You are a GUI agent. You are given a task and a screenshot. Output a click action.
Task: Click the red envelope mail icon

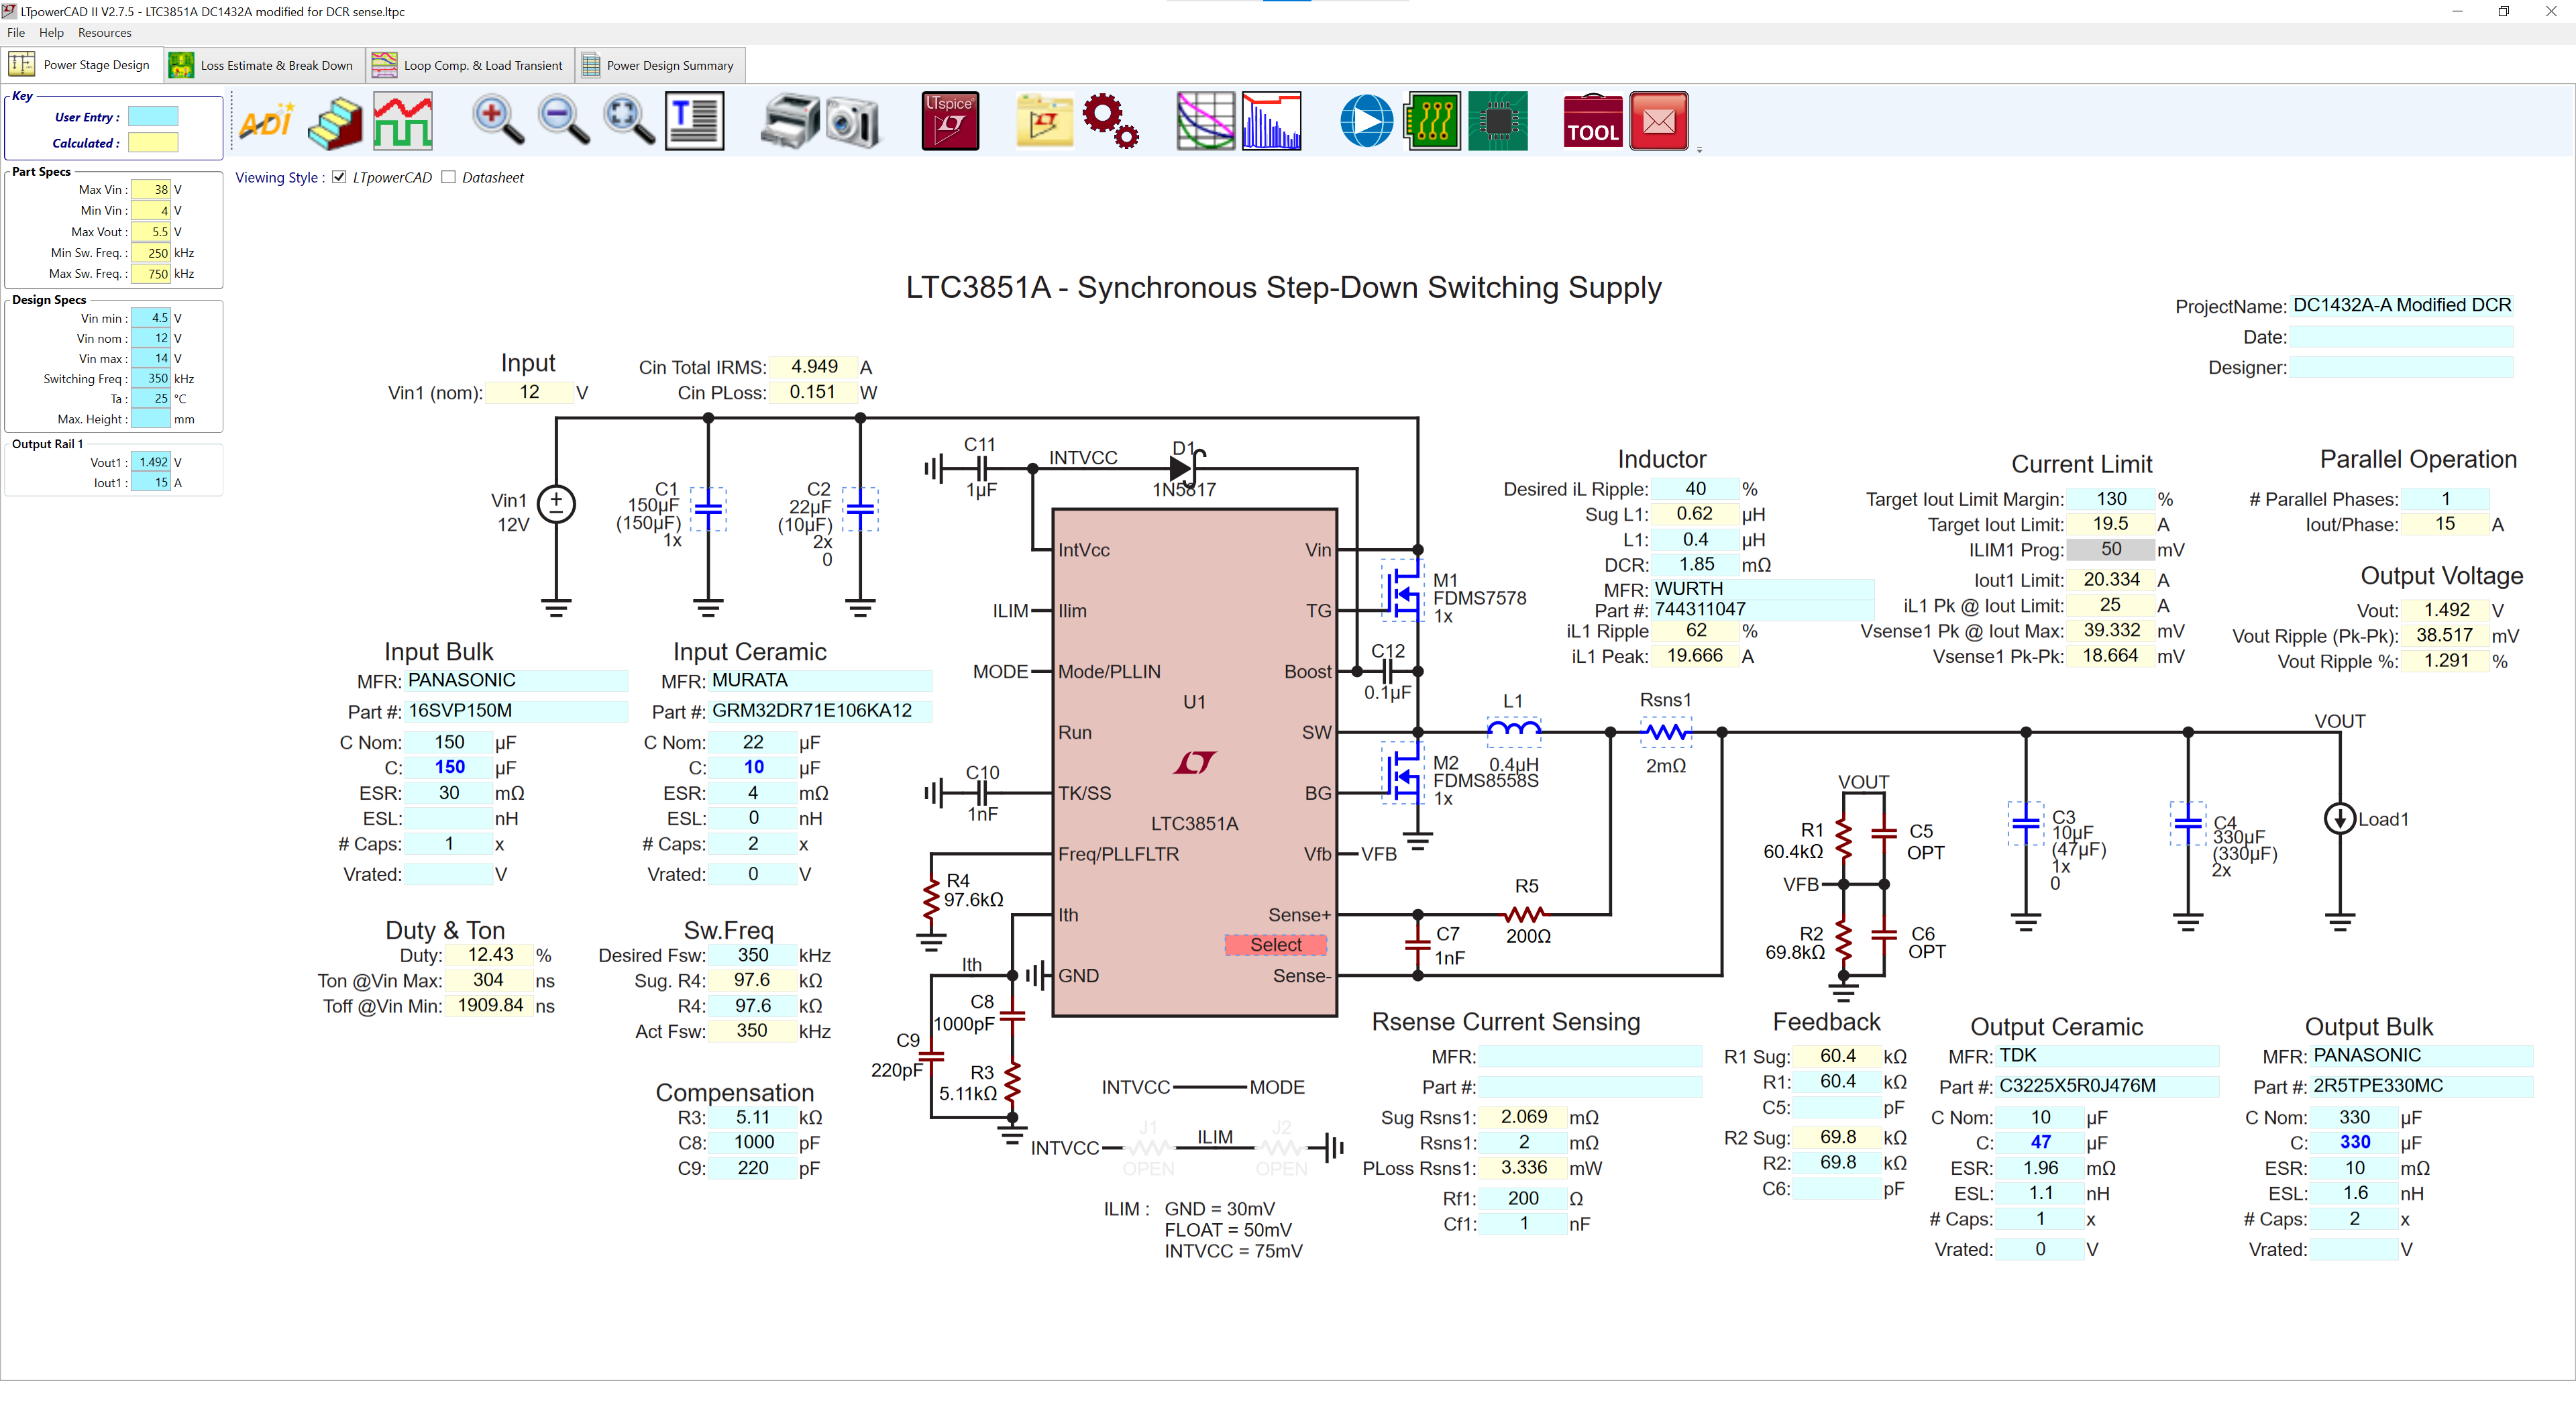point(1658,121)
